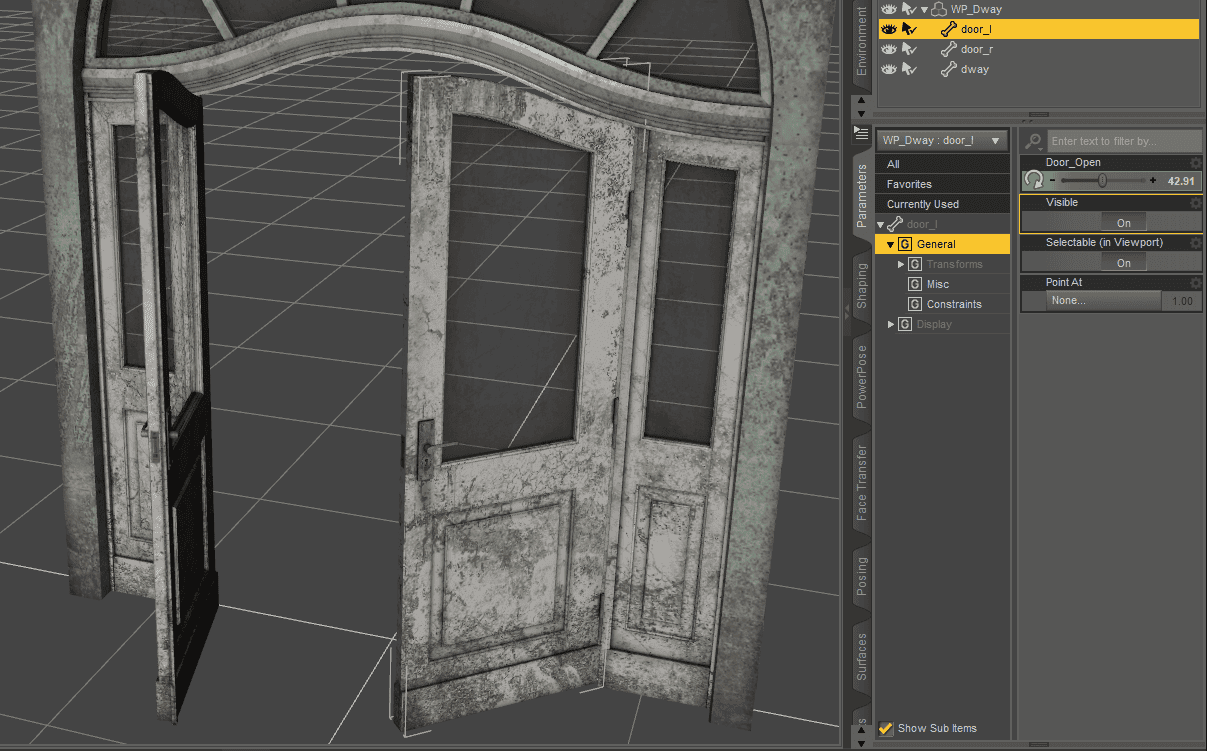Viewport: 1207px width, 751px height.
Task: Click the WP_Dway group node icon
Action: [x=937, y=9]
